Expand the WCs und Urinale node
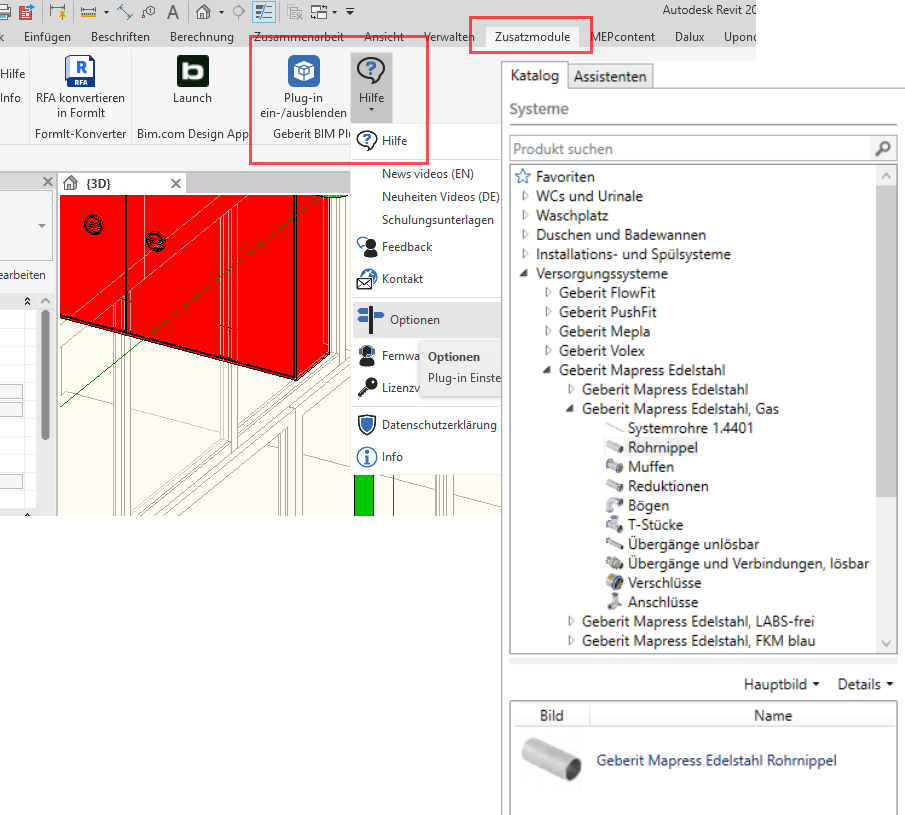905x815 pixels. pos(526,196)
